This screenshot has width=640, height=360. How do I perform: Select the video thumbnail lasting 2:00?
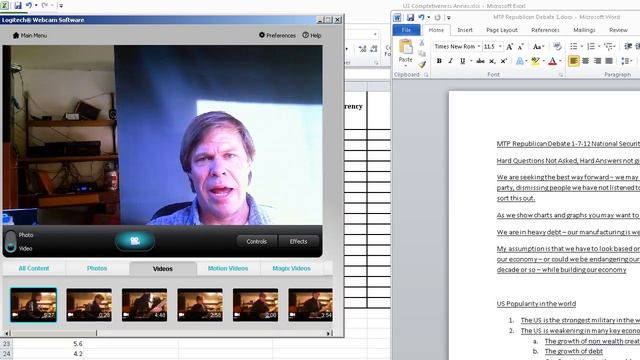[x=256, y=305]
